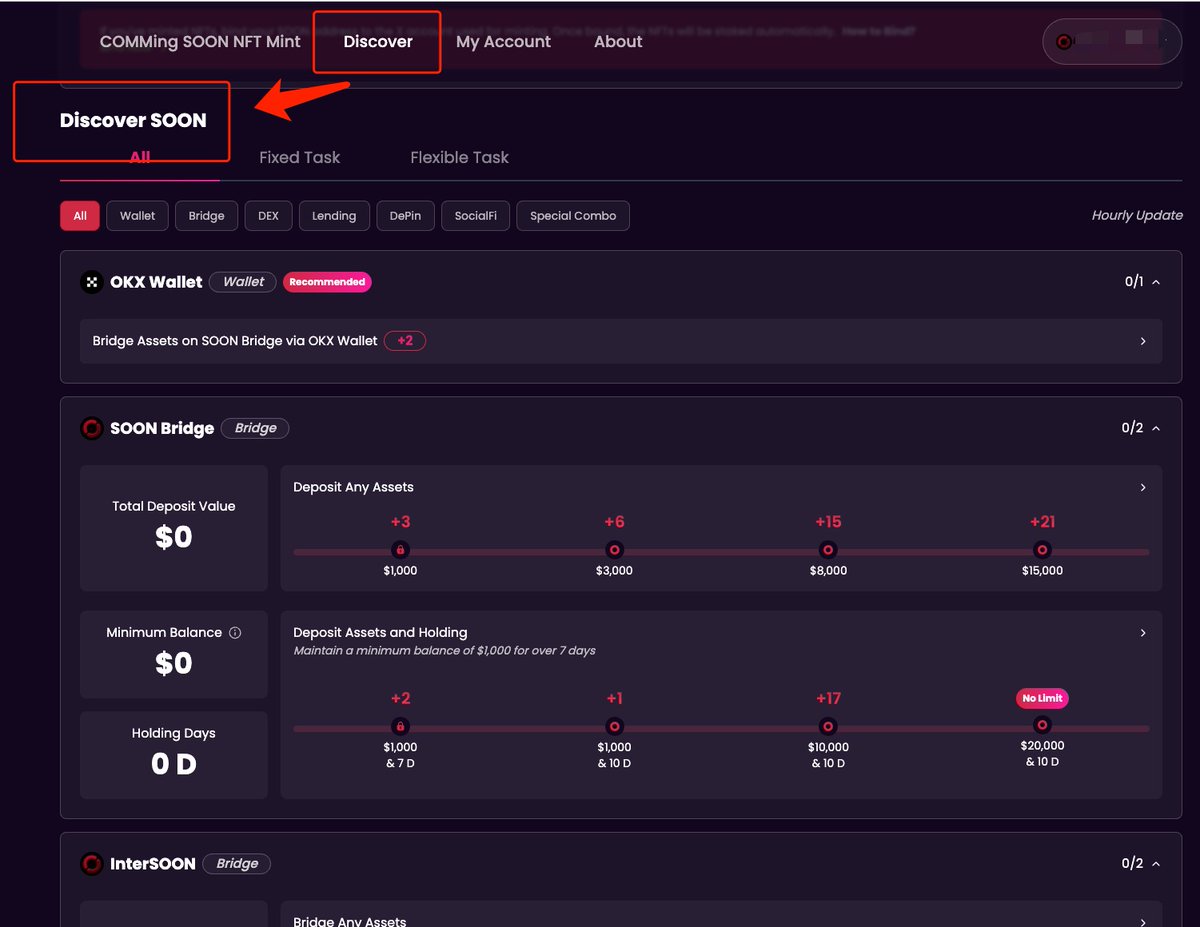Screen dimensions: 1200x927
Task: Click the 0/2 SOON Bridge progress counter
Action: point(1132,428)
